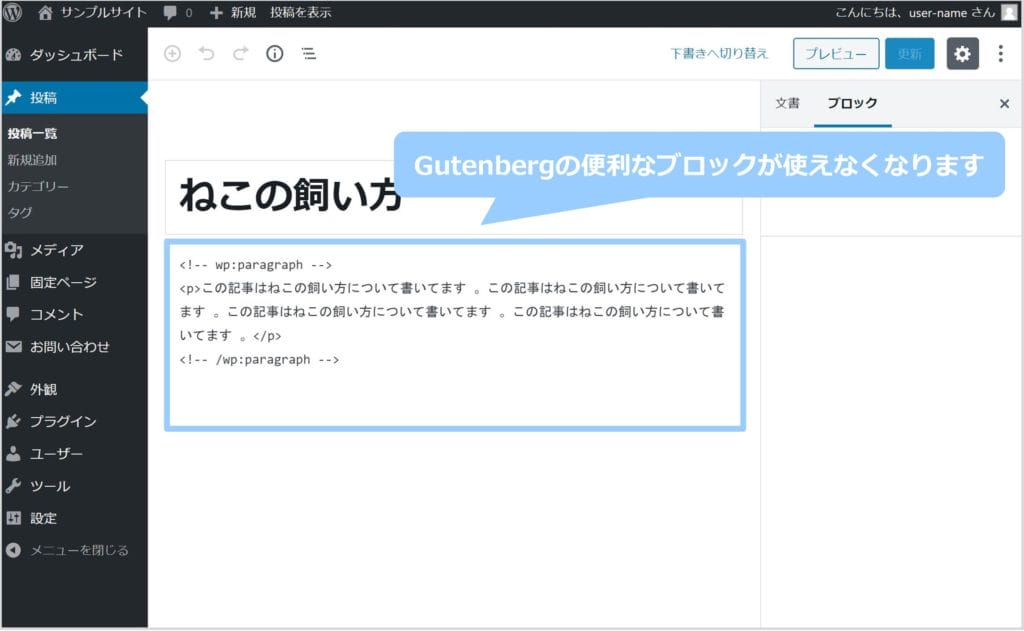The width and height of the screenshot is (1024, 631).
Task: Open カテゴリー submenu item
Action: pos(38,186)
